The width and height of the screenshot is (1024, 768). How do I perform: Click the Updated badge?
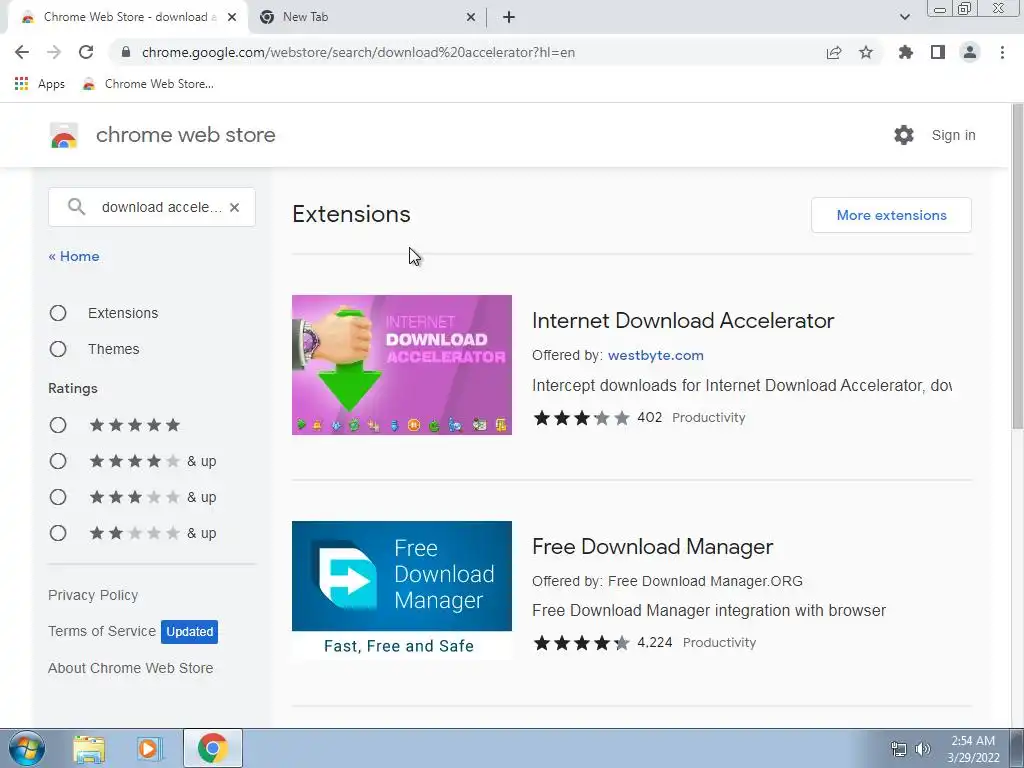coord(189,632)
